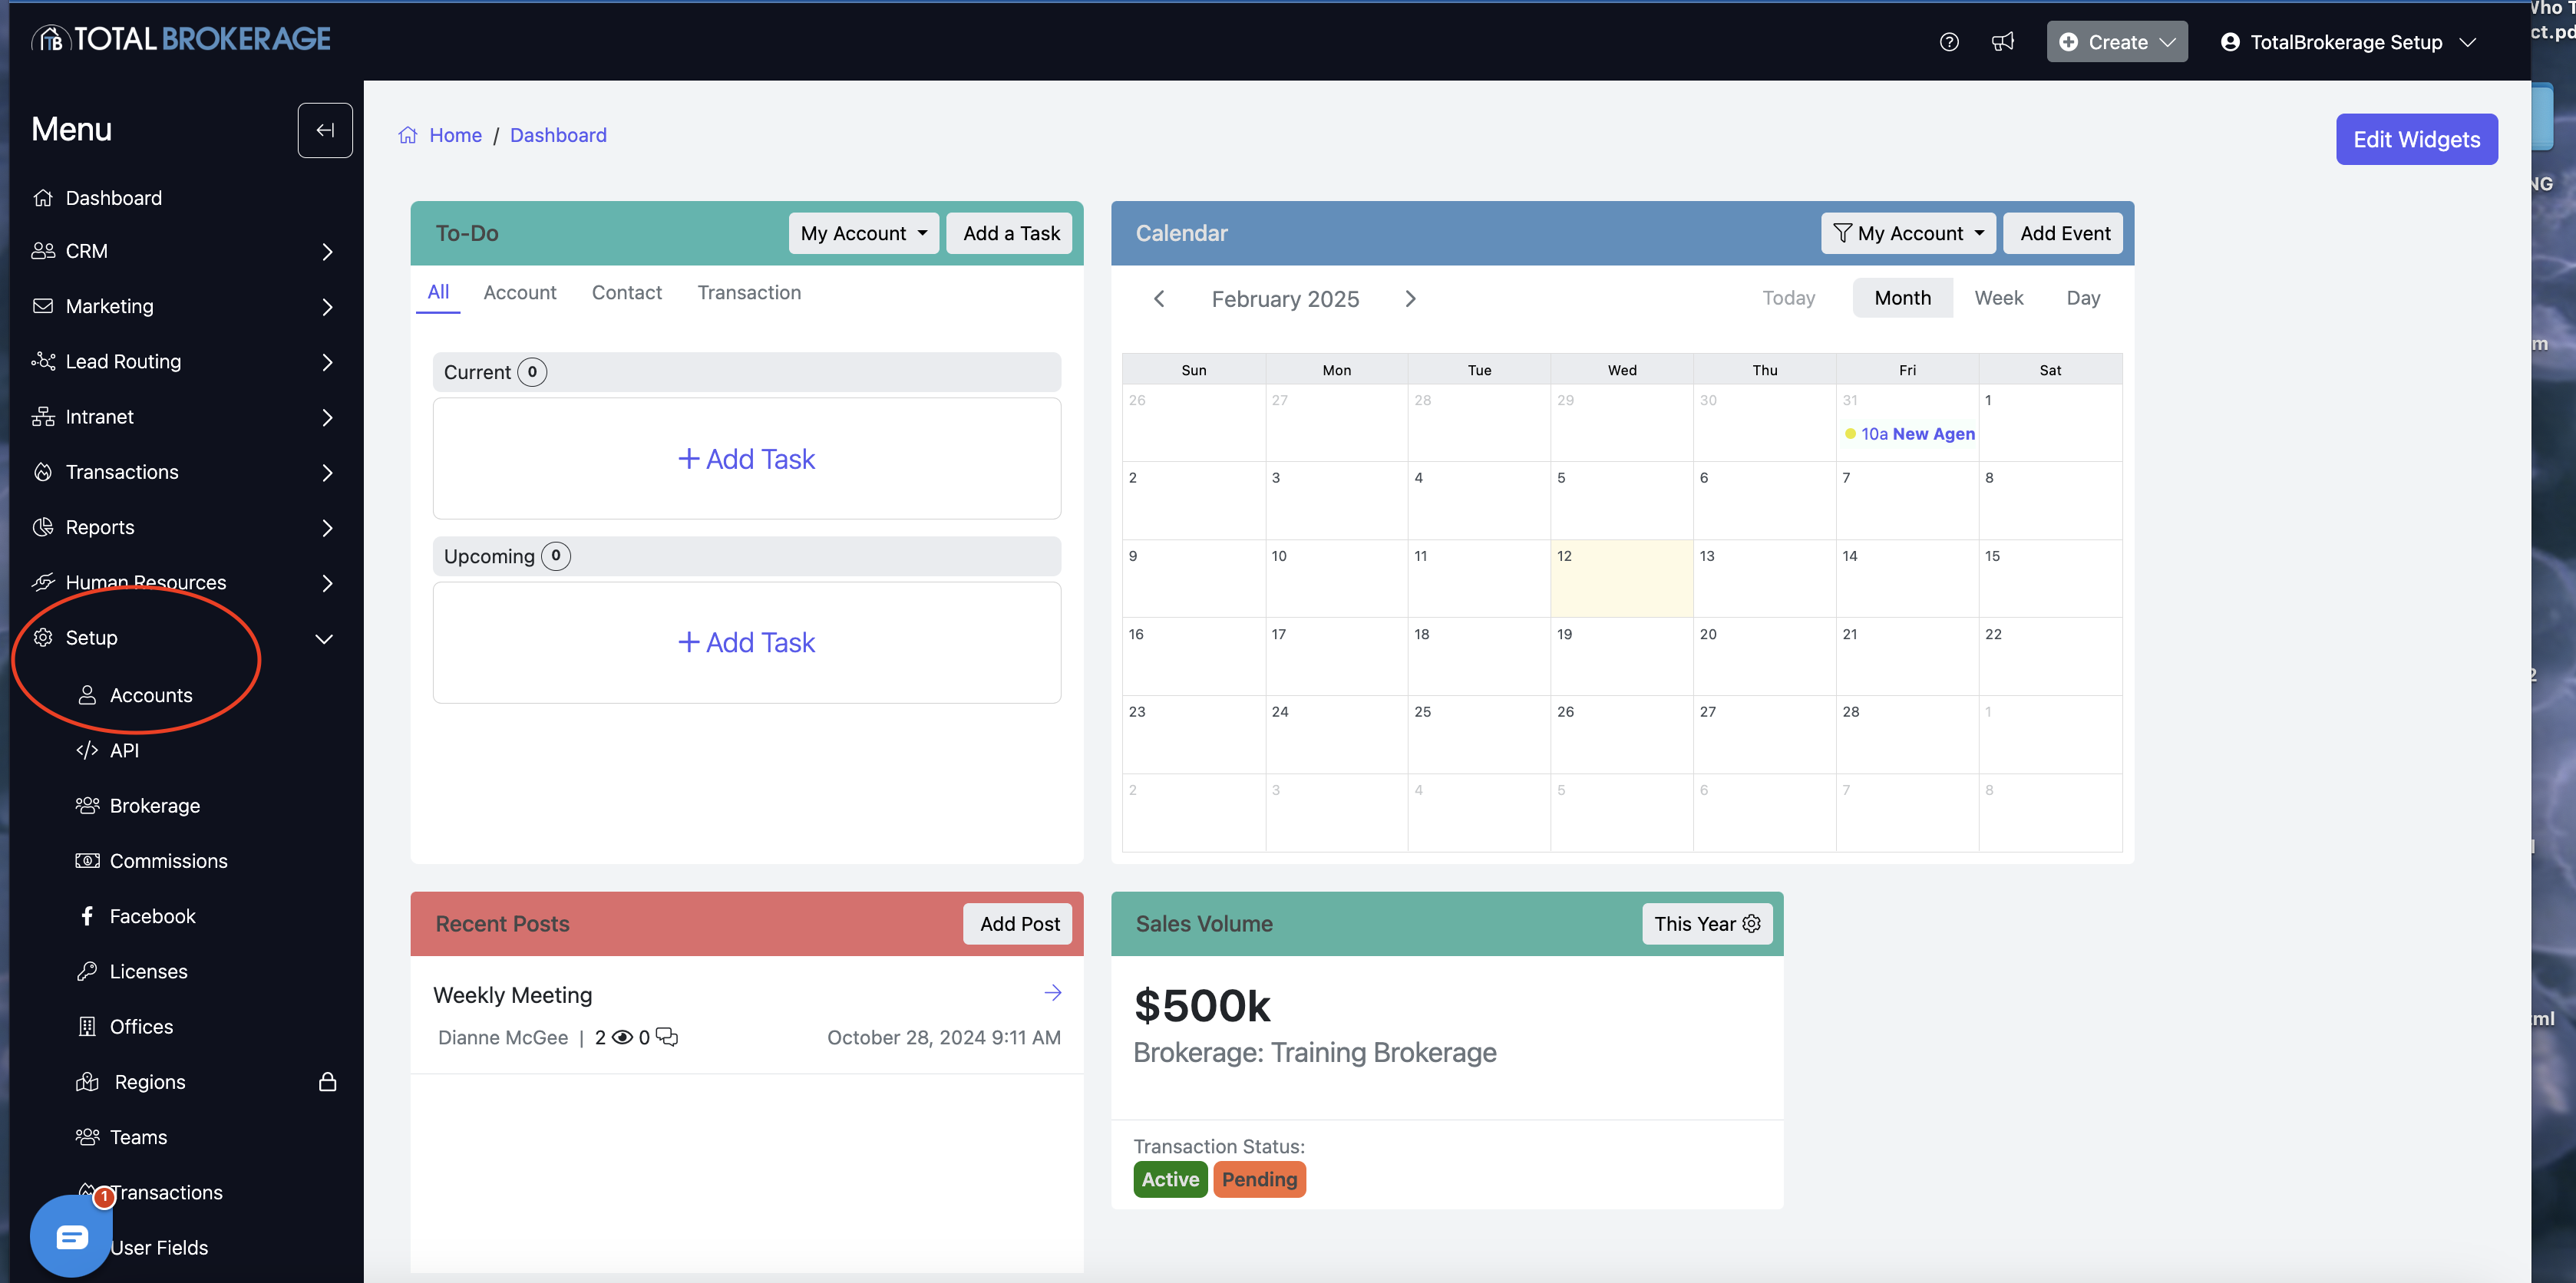The height and width of the screenshot is (1283, 2576).
Task: Switch to the Transaction to-do tab
Action: pyautogui.click(x=749, y=292)
